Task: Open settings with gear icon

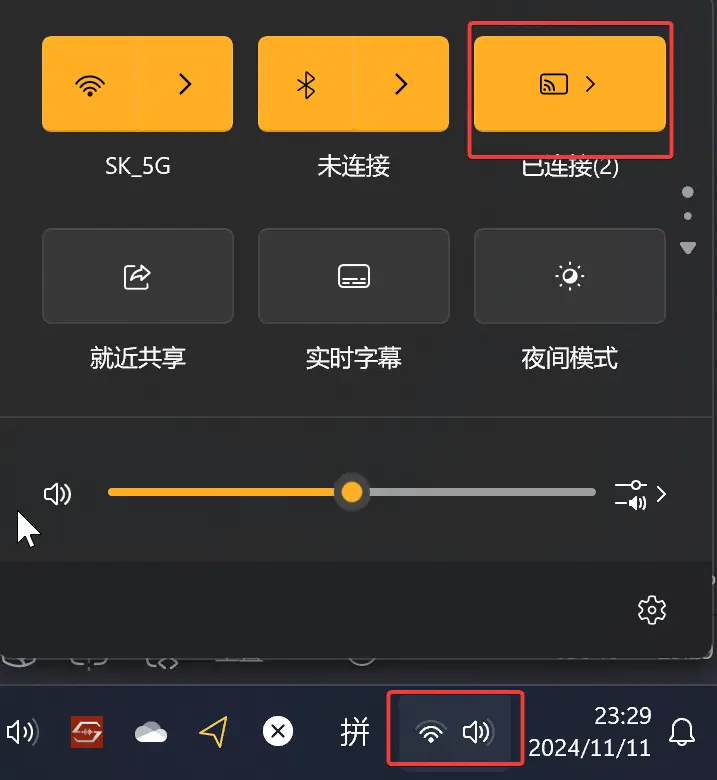Action: [x=652, y=610]
